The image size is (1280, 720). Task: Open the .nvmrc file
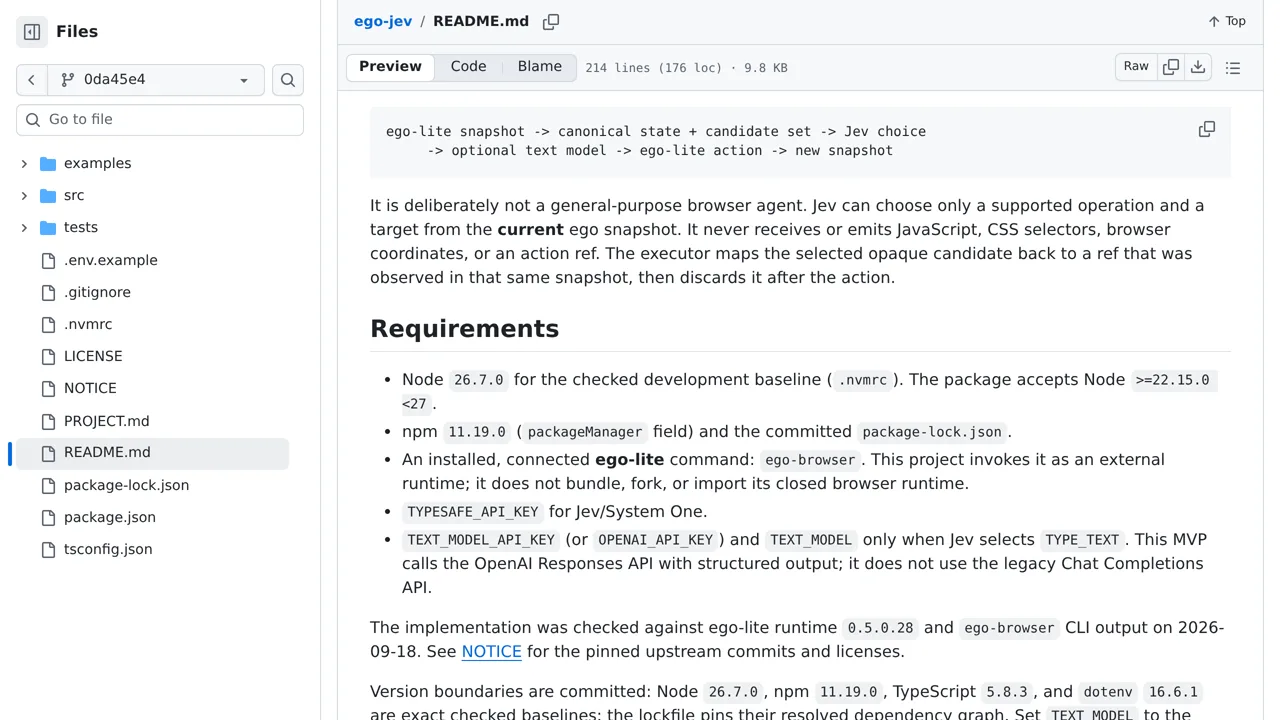click(88, 324)
